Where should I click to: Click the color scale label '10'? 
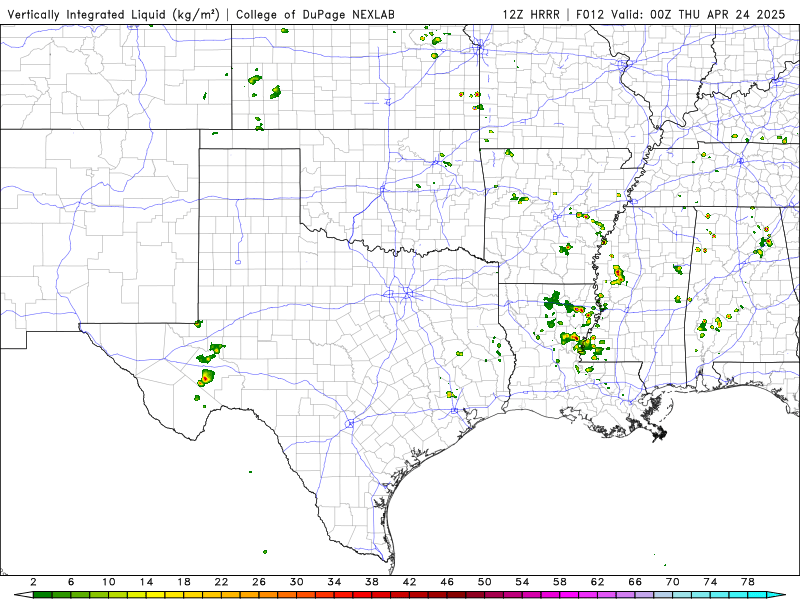[x=109, y=582]
